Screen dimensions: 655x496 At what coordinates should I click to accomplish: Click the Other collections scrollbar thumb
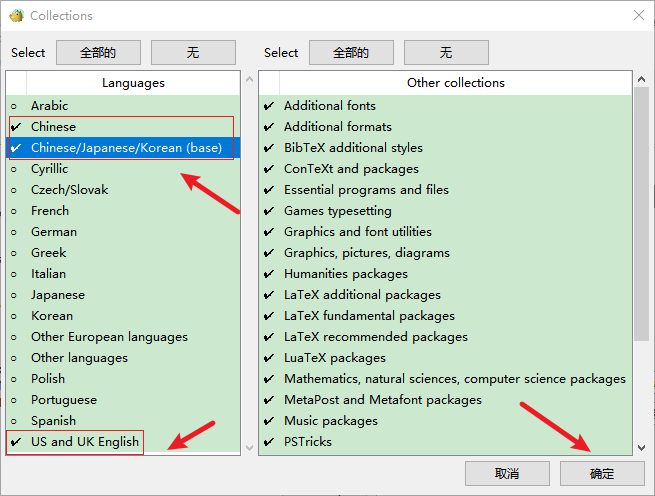click(x=642, y=214)
